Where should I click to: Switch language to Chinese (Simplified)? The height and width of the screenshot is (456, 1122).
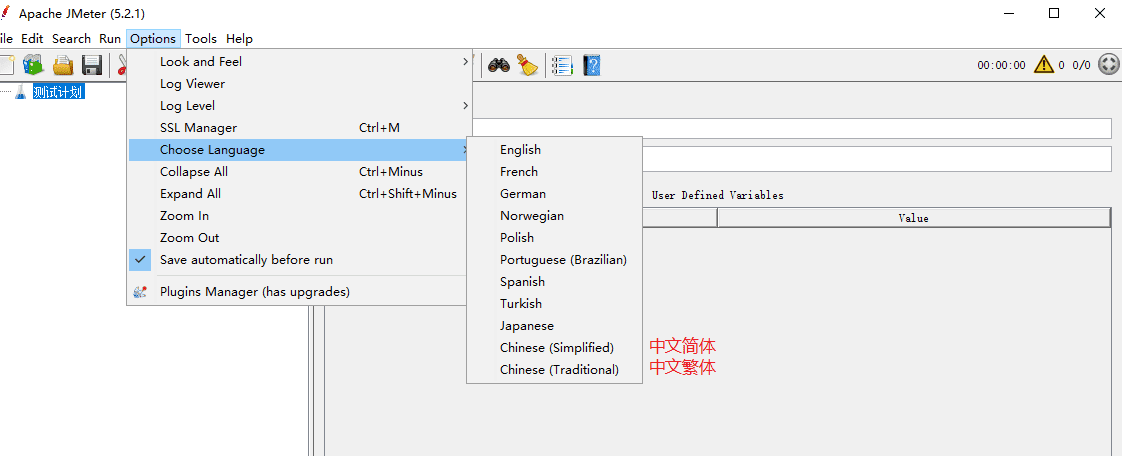click(555, 348)
